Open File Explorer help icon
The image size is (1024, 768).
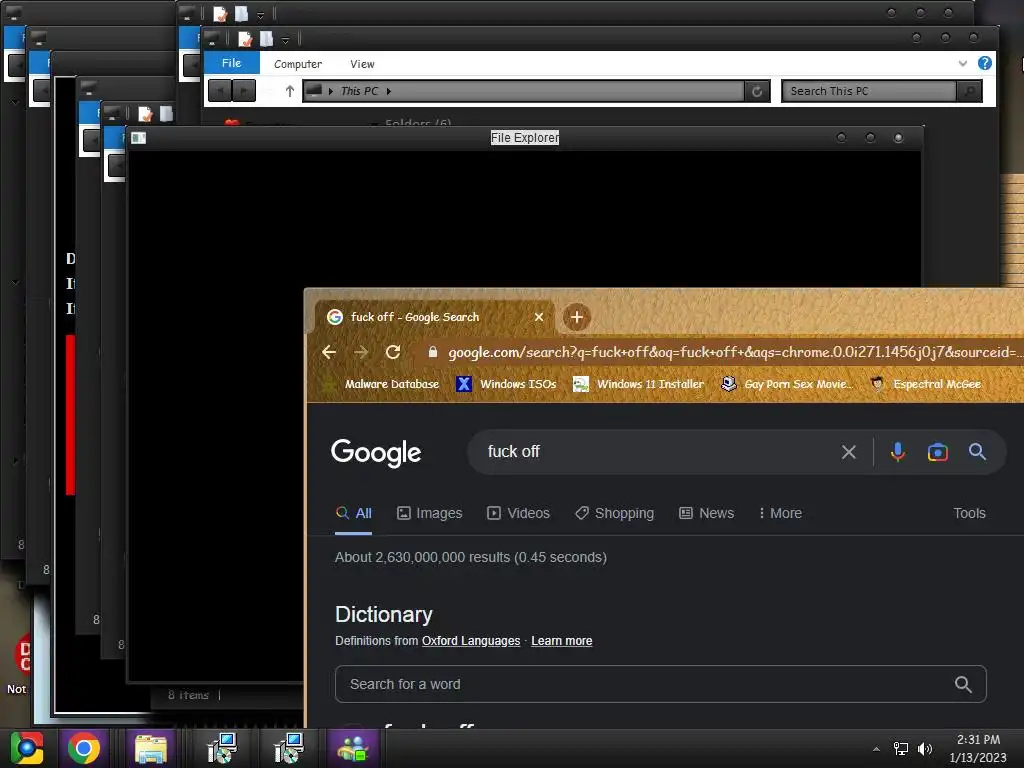985,63
